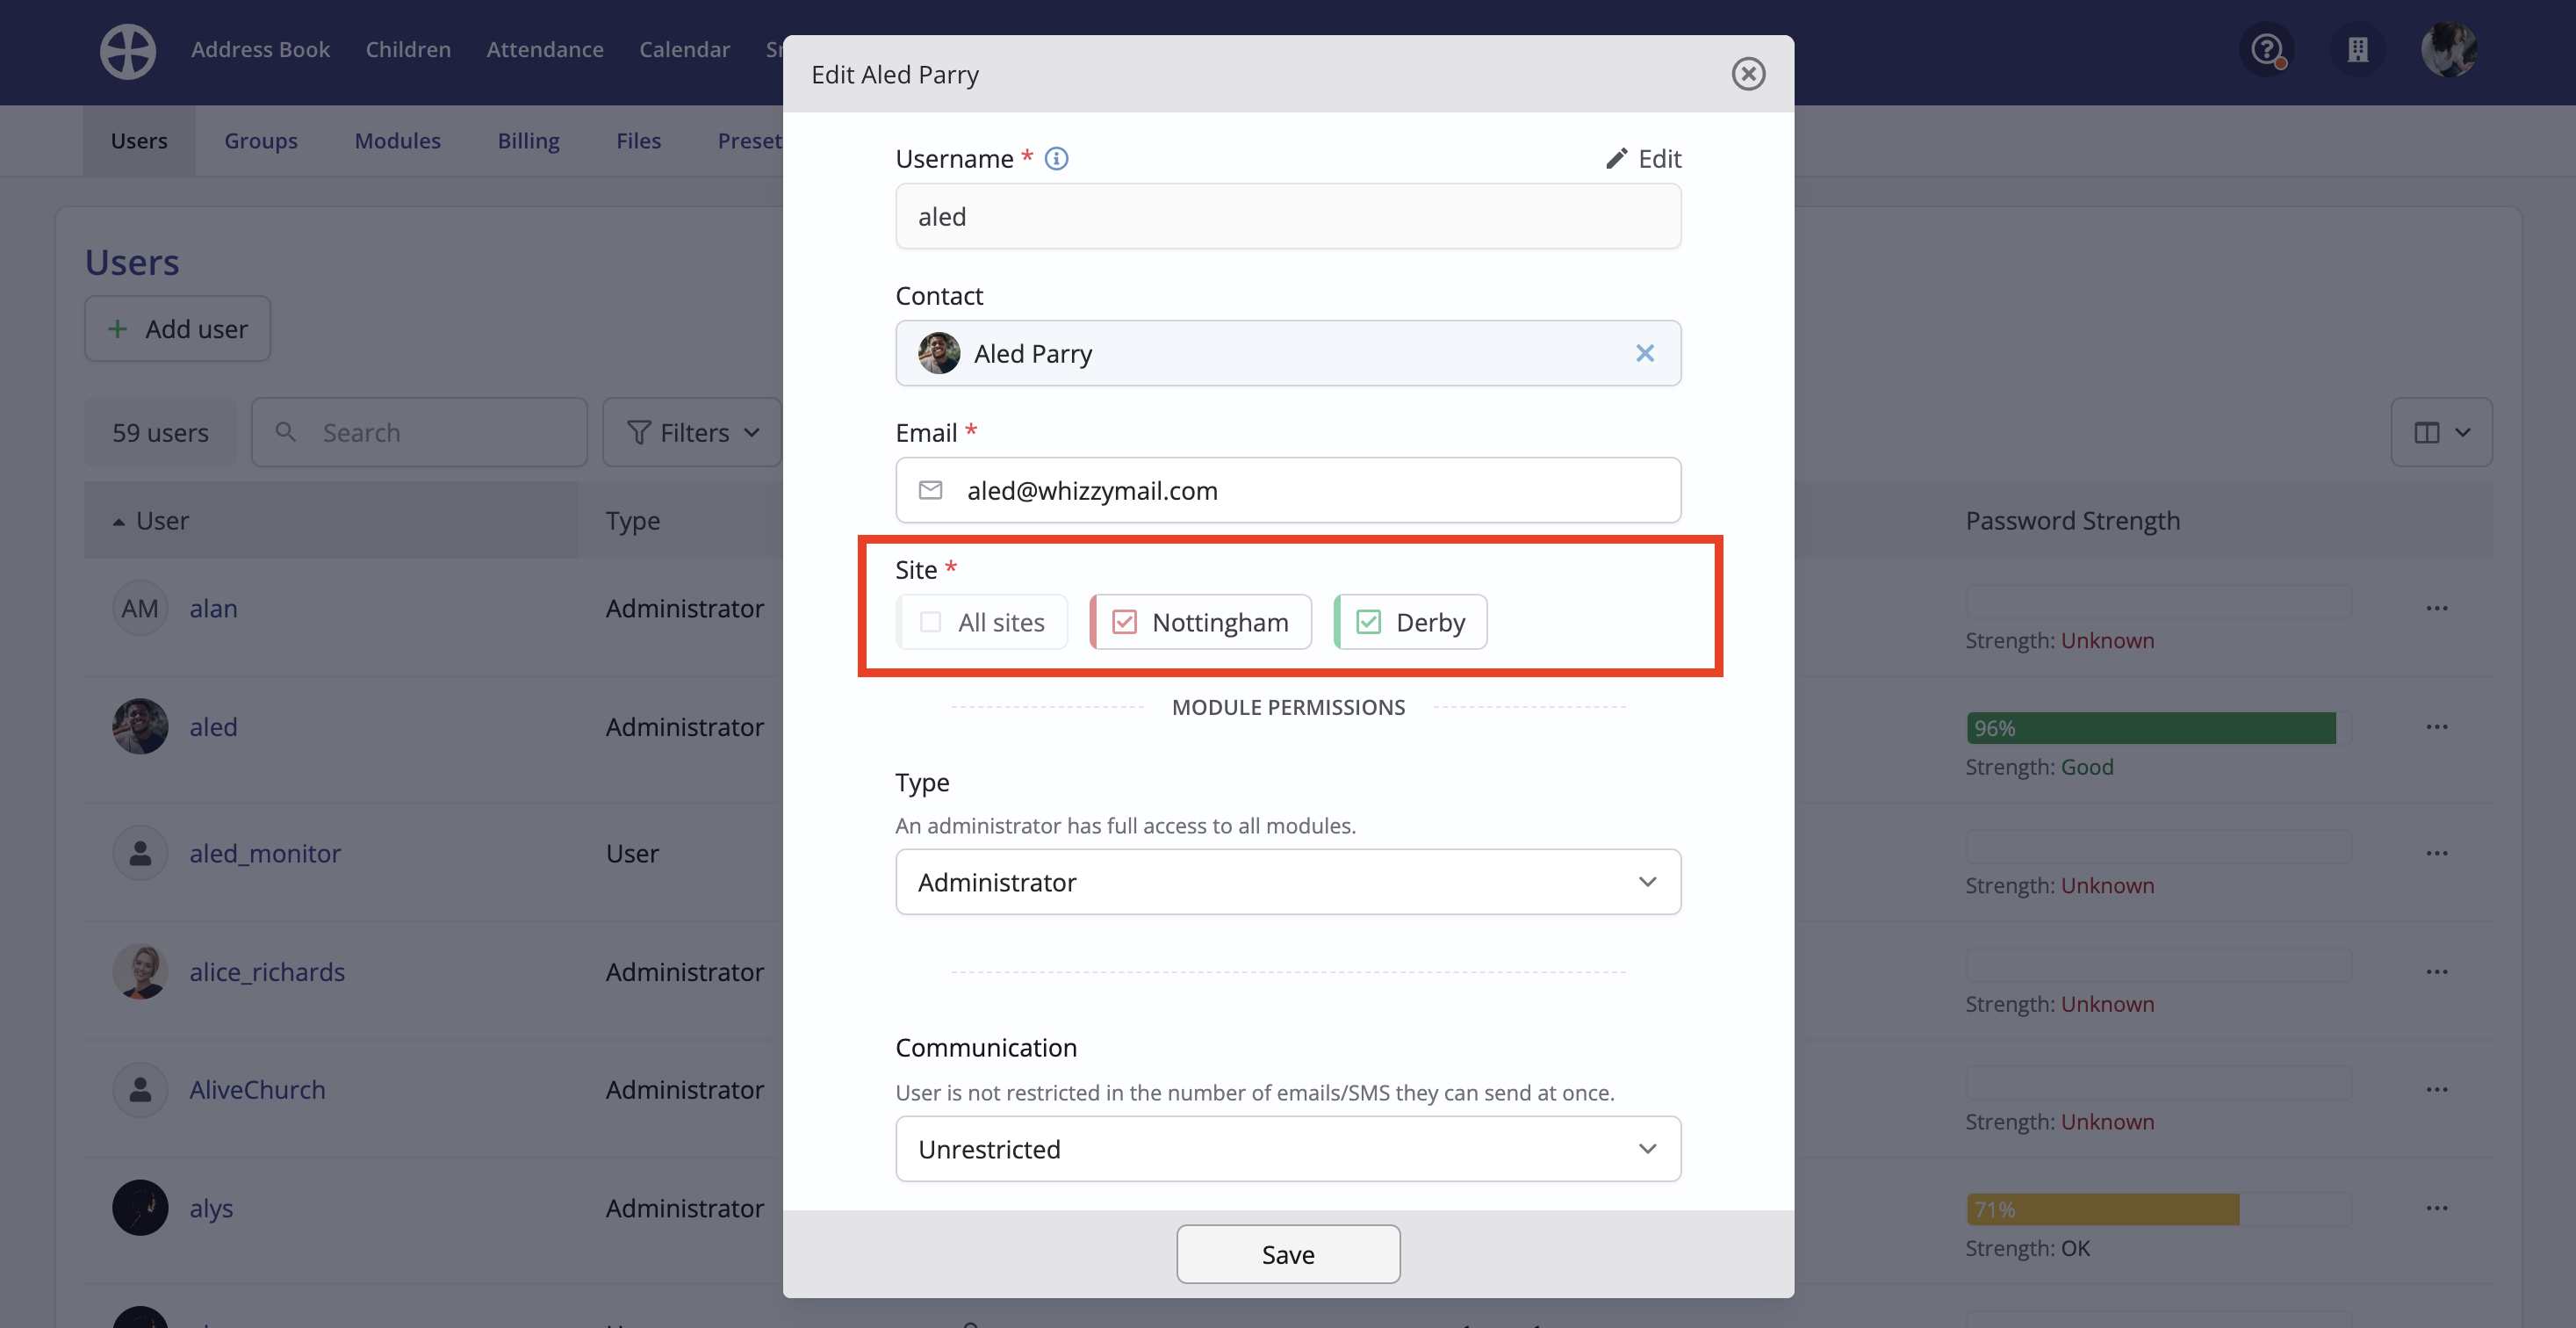Open the alys user link

point(211,1208)
